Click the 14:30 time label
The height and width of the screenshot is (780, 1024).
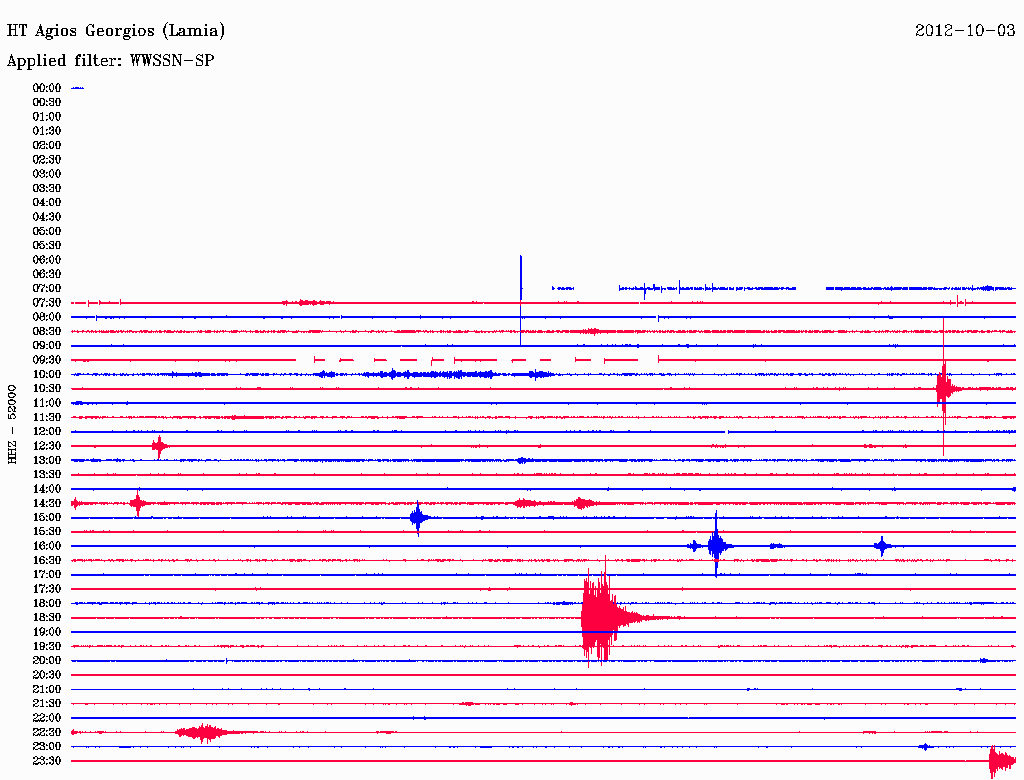tap(47, 503)
